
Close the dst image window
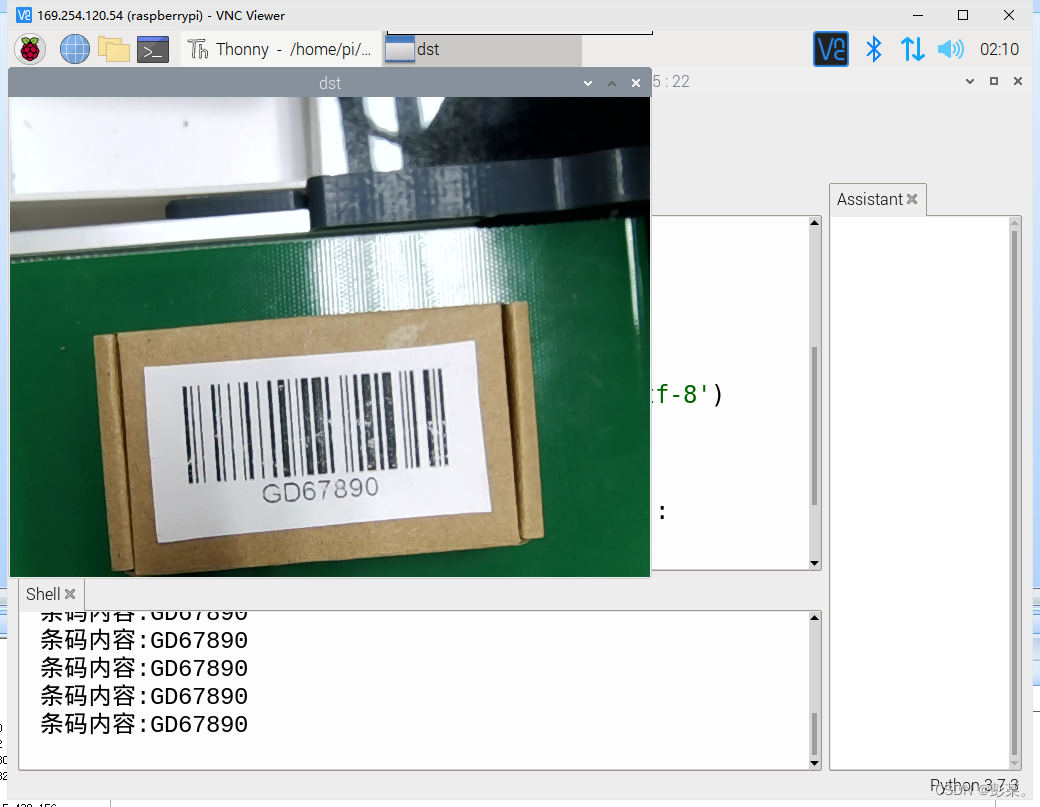[x=636, y=83]
